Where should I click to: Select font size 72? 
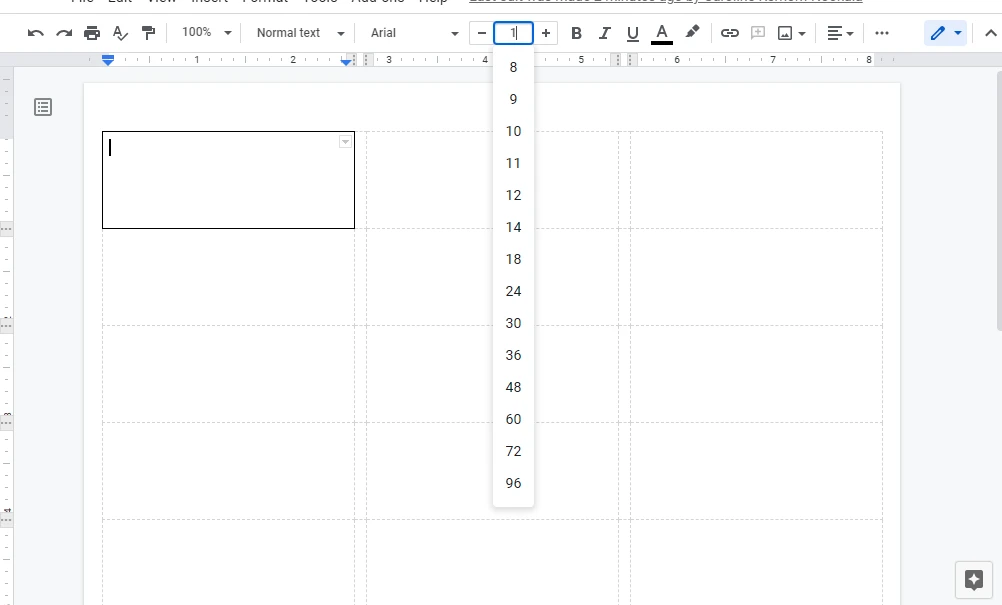[513, 451]
